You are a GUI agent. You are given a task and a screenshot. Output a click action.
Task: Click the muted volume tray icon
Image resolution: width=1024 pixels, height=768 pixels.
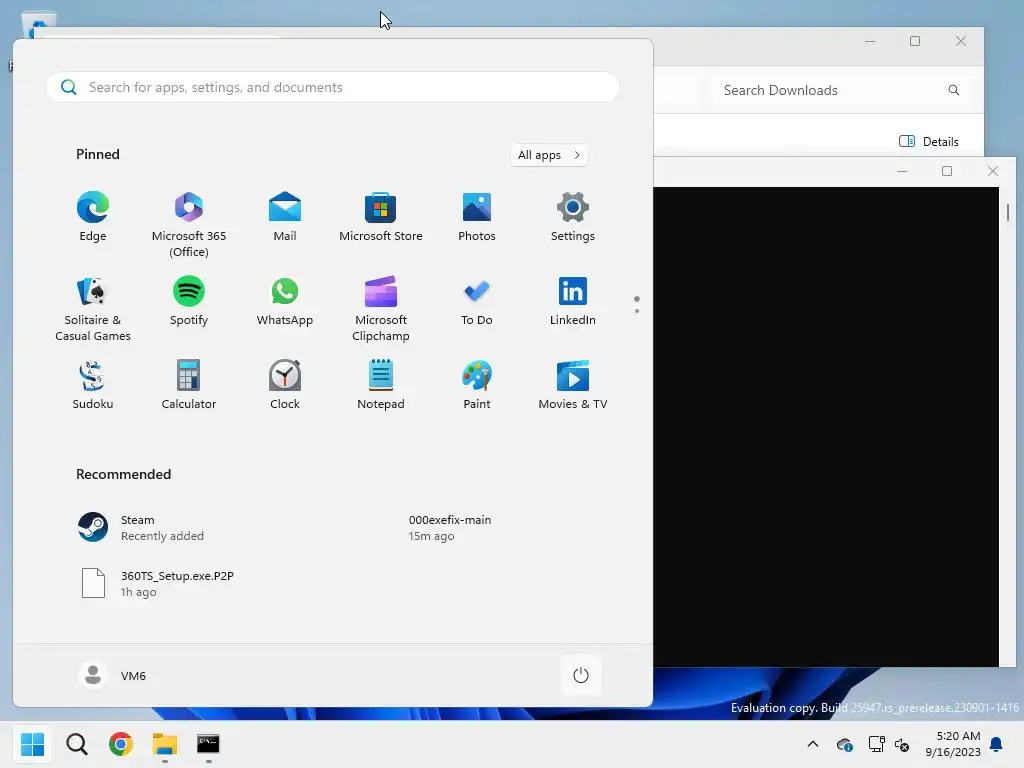[x=903, y=744]
